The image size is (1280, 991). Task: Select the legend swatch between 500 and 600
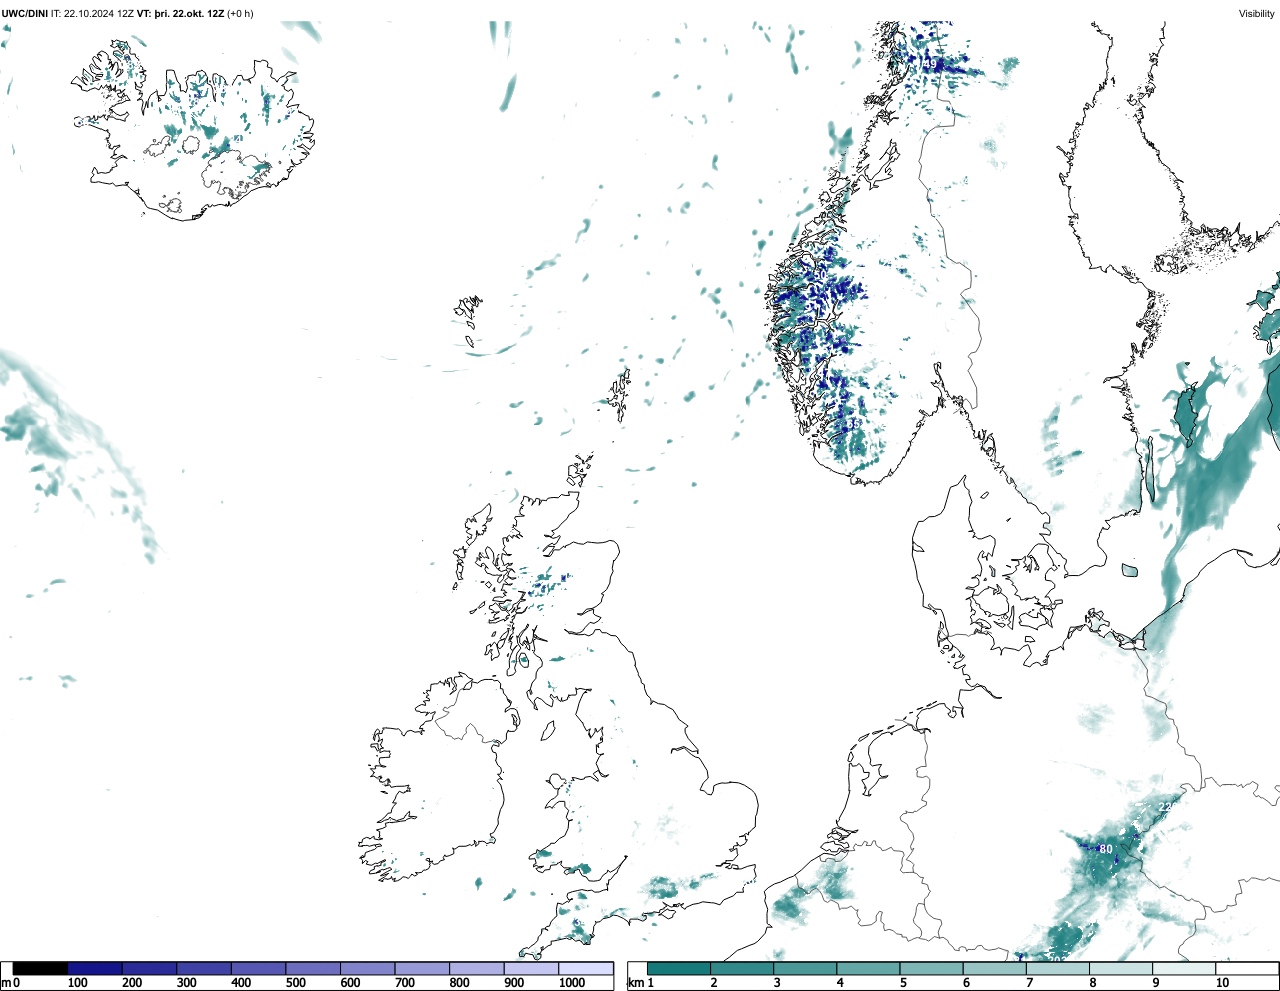[x=313, y=968]
